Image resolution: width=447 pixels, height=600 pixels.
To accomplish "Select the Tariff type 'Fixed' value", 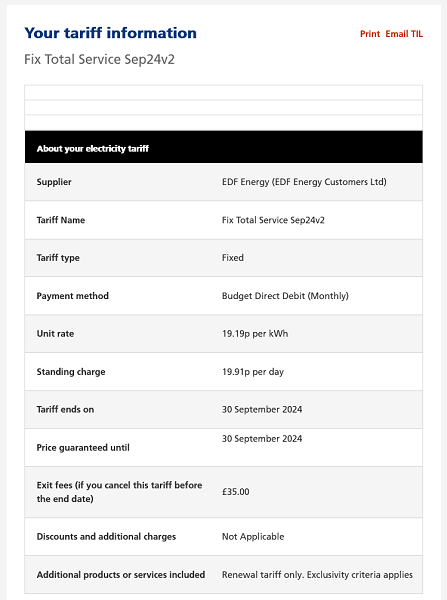I will pyautogui.click(x=233, y=258).
